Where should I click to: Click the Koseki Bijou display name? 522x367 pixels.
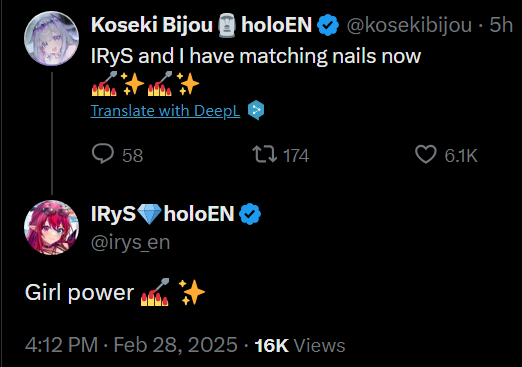pos(152,25)
